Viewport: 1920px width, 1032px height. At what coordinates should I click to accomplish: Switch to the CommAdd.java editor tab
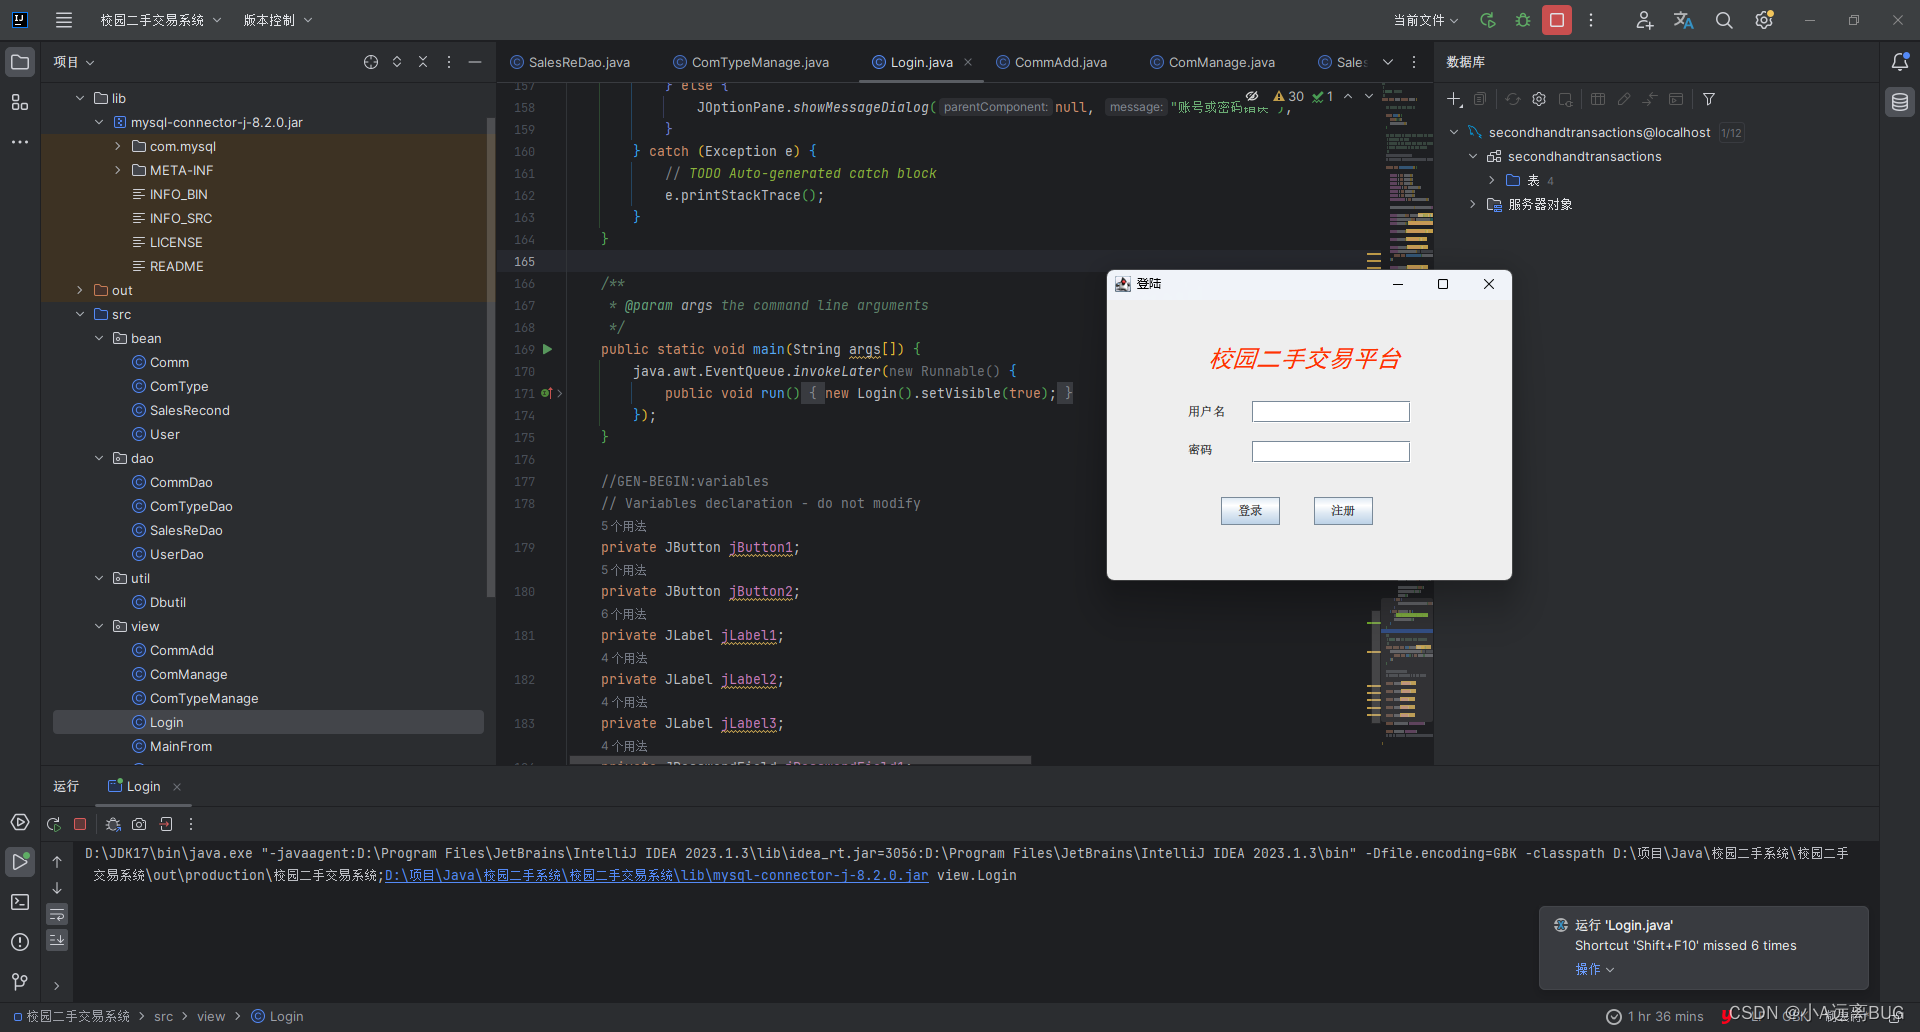pyautogui.click(x=1058, y=61)
